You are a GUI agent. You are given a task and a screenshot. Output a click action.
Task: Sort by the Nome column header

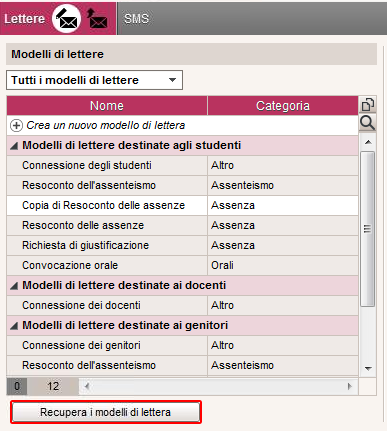[x=107, y=106]
